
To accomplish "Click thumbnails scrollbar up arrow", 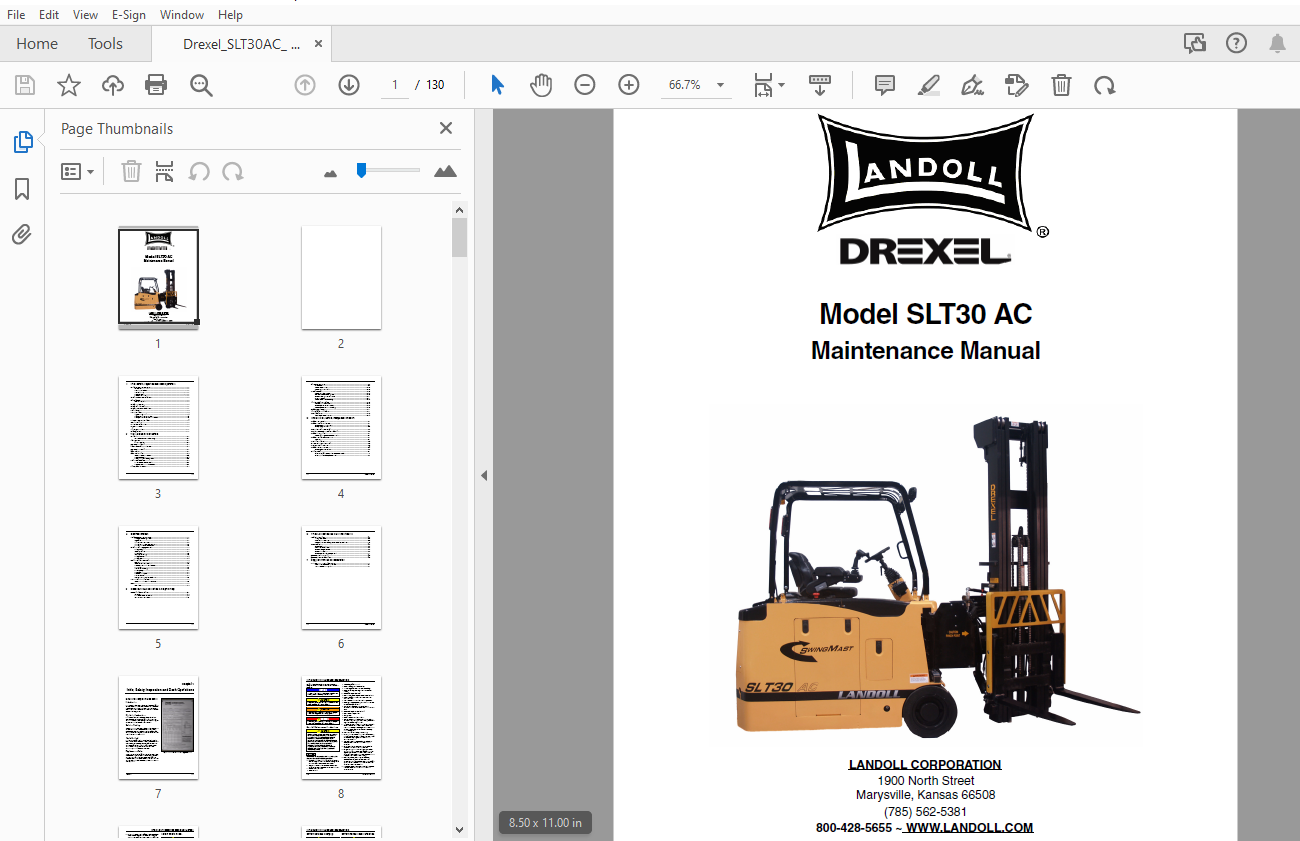I will click(x=459, y=210).
